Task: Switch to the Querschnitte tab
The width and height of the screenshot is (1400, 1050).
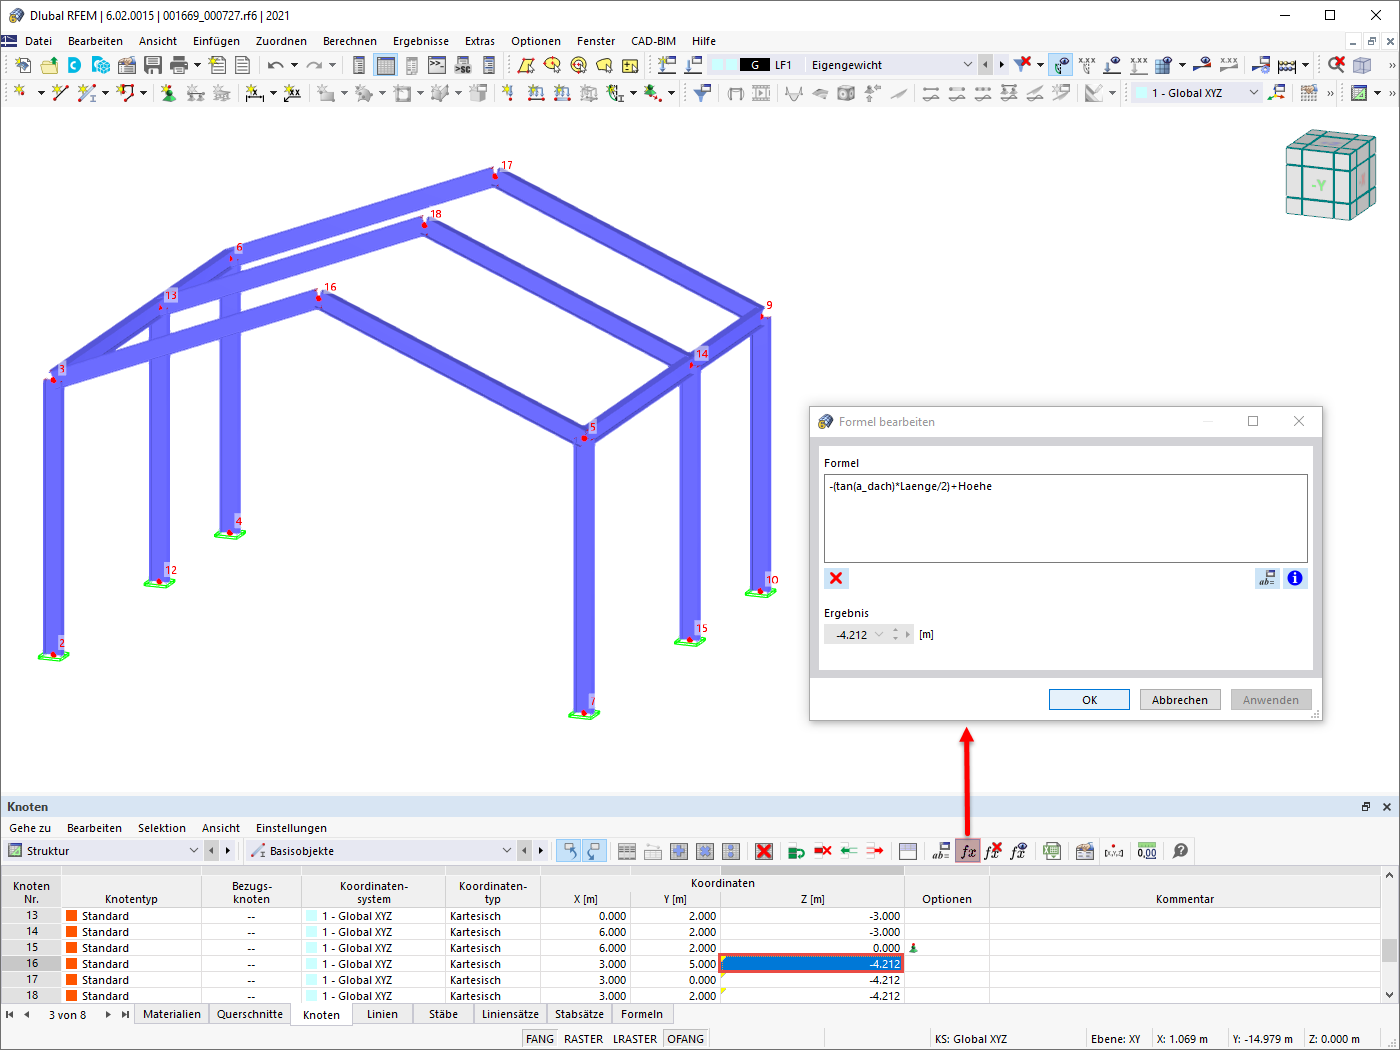Action: (x=250, y=1014)
